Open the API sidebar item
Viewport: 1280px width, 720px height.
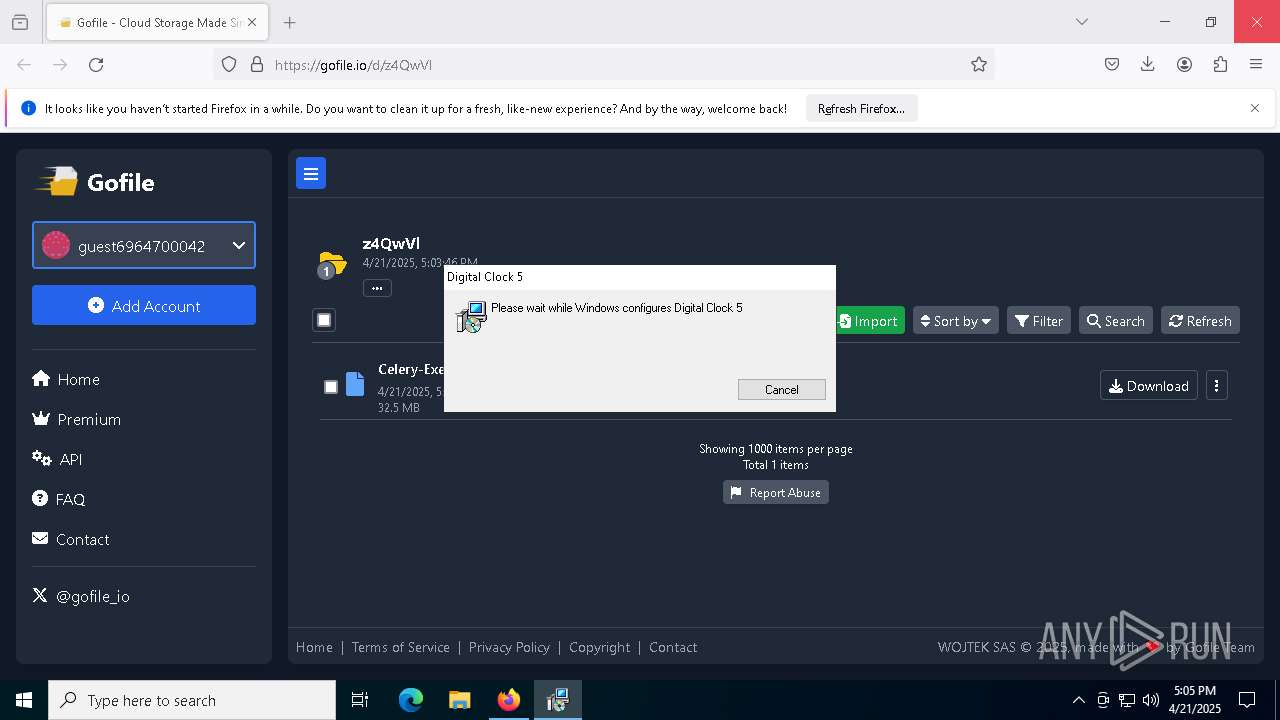(x=57, y=459)
